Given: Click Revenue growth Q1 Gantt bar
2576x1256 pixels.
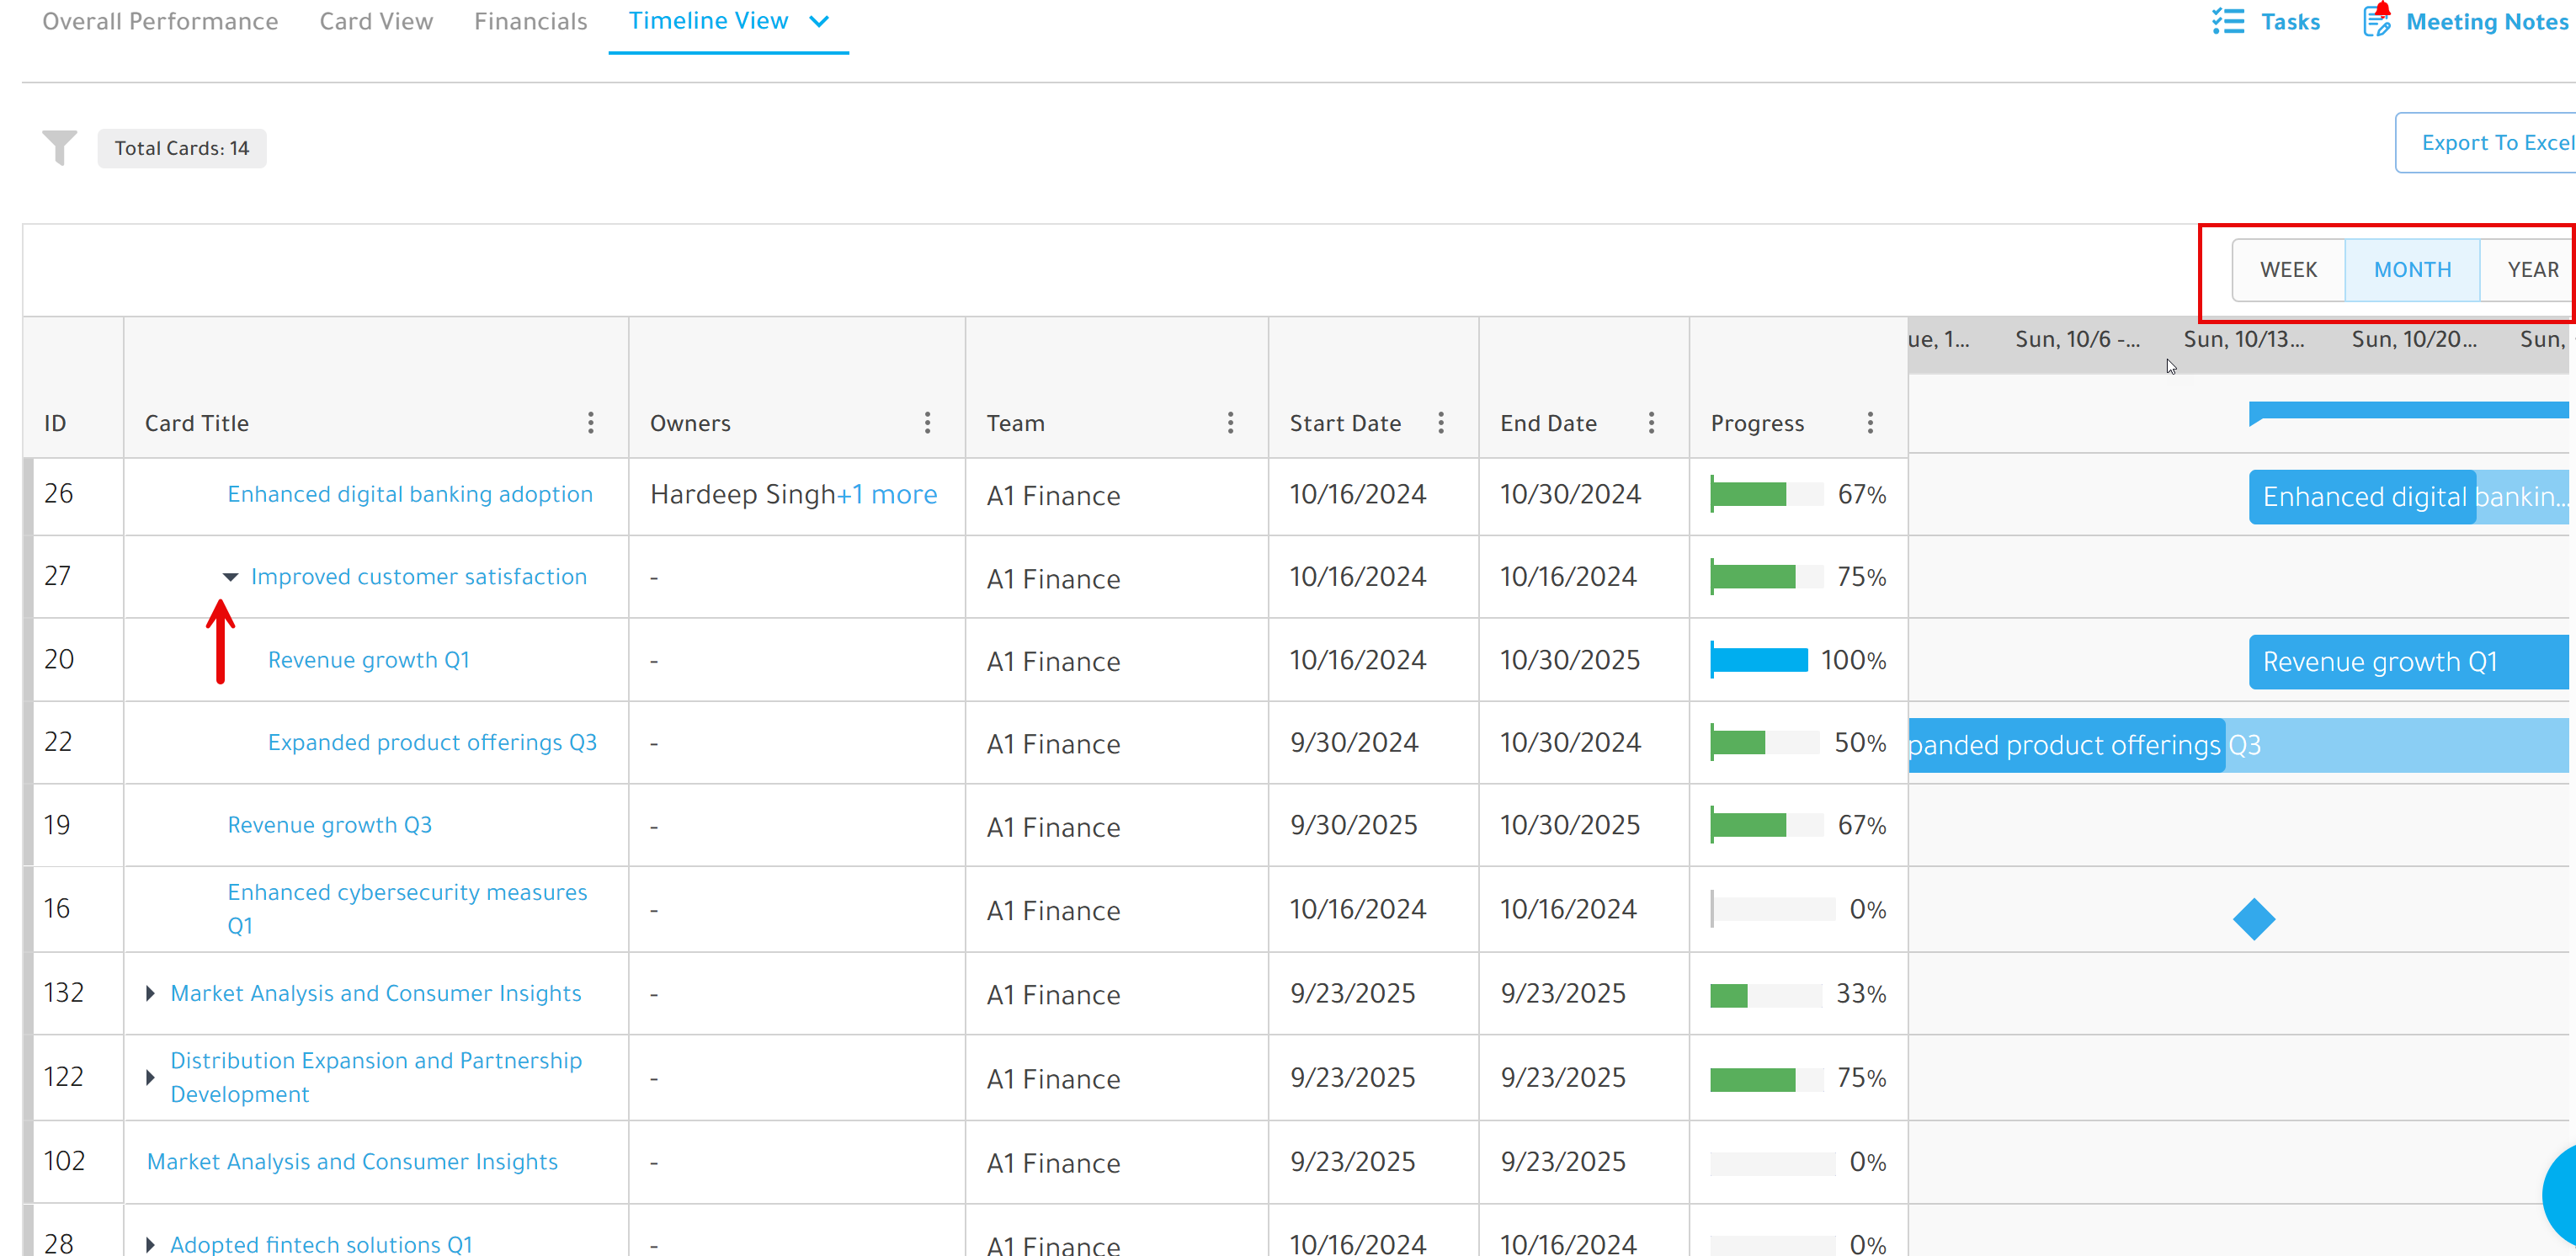Looking at the screenshot, I should [x=2409, y=661].
